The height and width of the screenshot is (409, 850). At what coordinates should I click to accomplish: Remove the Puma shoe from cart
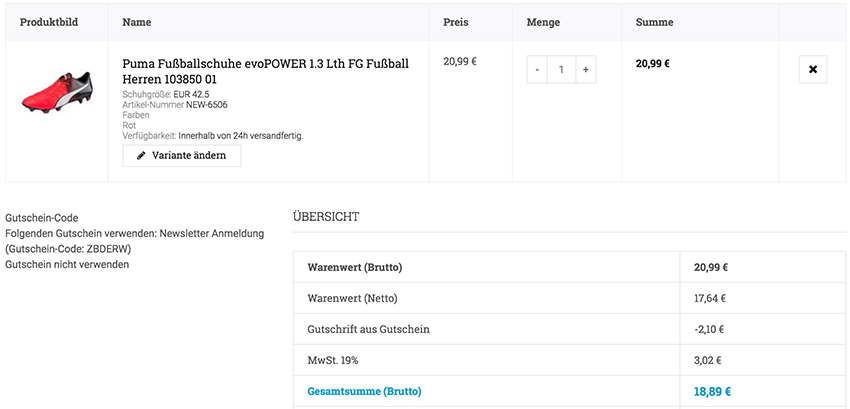point(812,69)
